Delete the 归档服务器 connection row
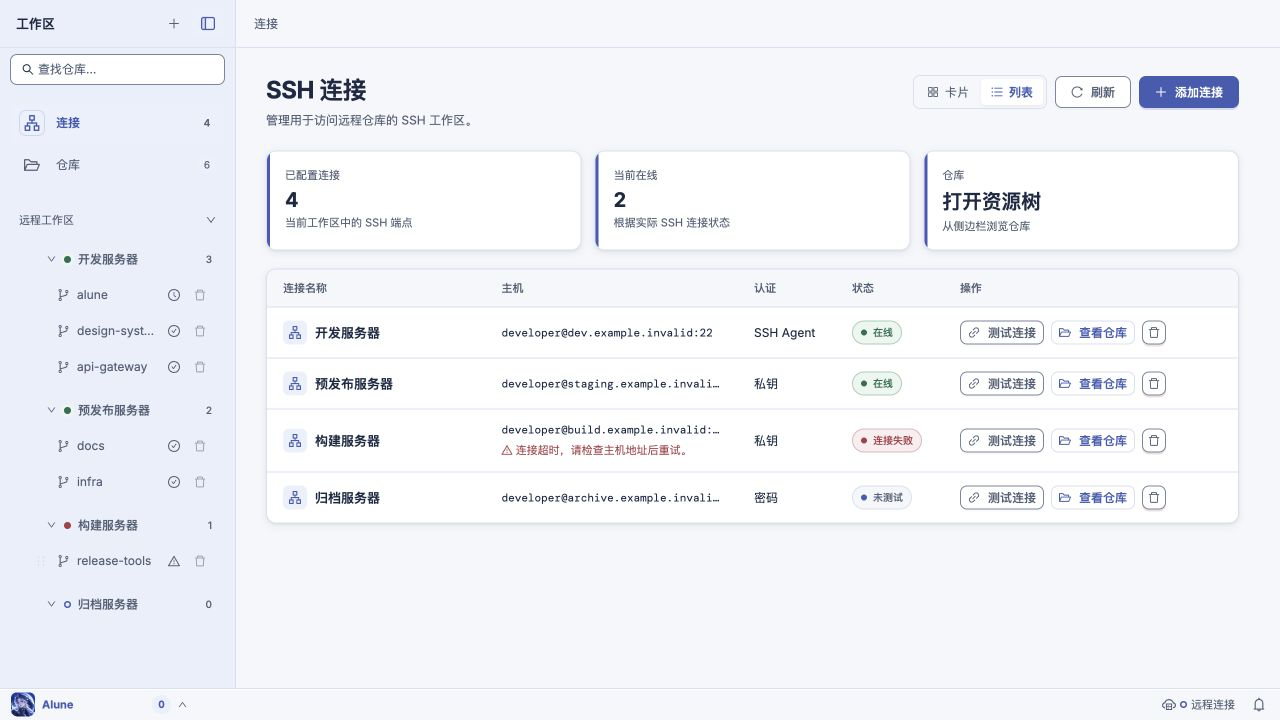The height and width of the screenshot is (720, 1280). pyautogui.click(x=1154, y=498)
